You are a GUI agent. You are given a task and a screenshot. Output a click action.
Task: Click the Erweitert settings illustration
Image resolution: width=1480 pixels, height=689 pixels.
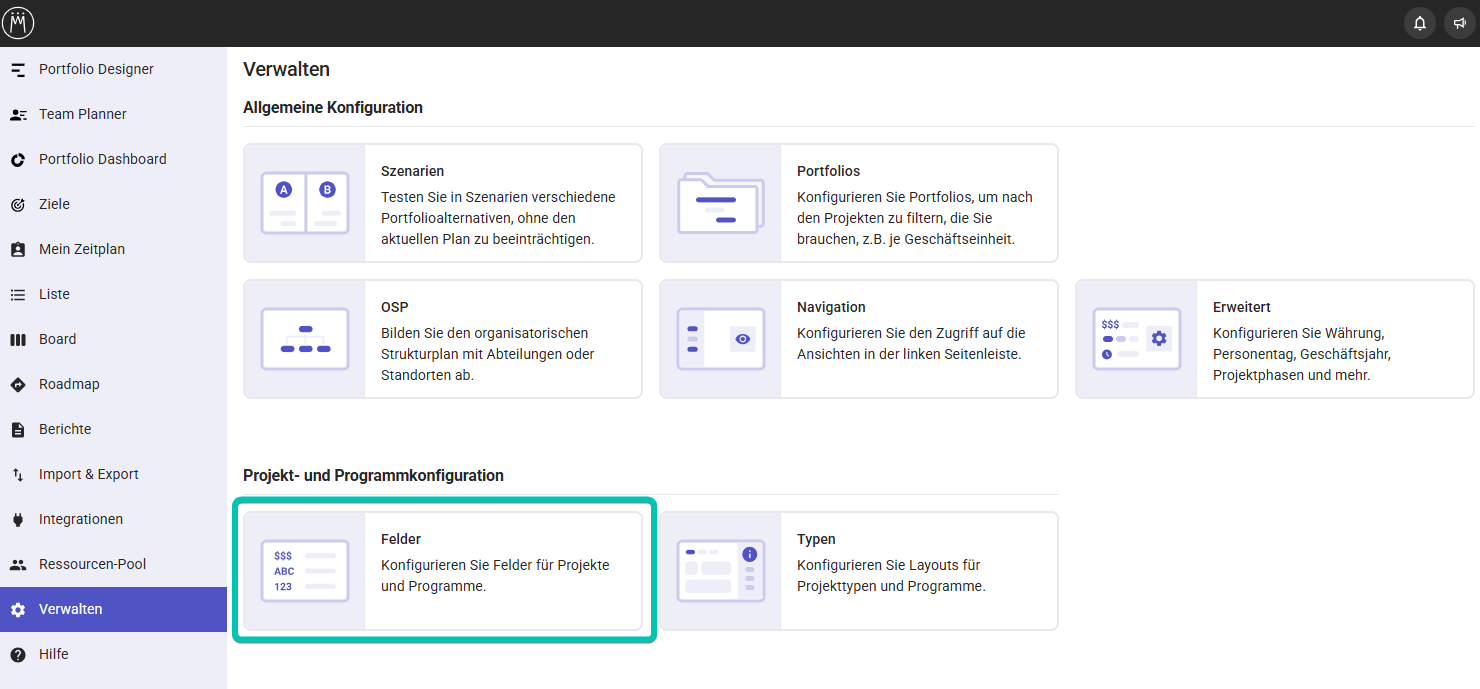pos(1136,339)
